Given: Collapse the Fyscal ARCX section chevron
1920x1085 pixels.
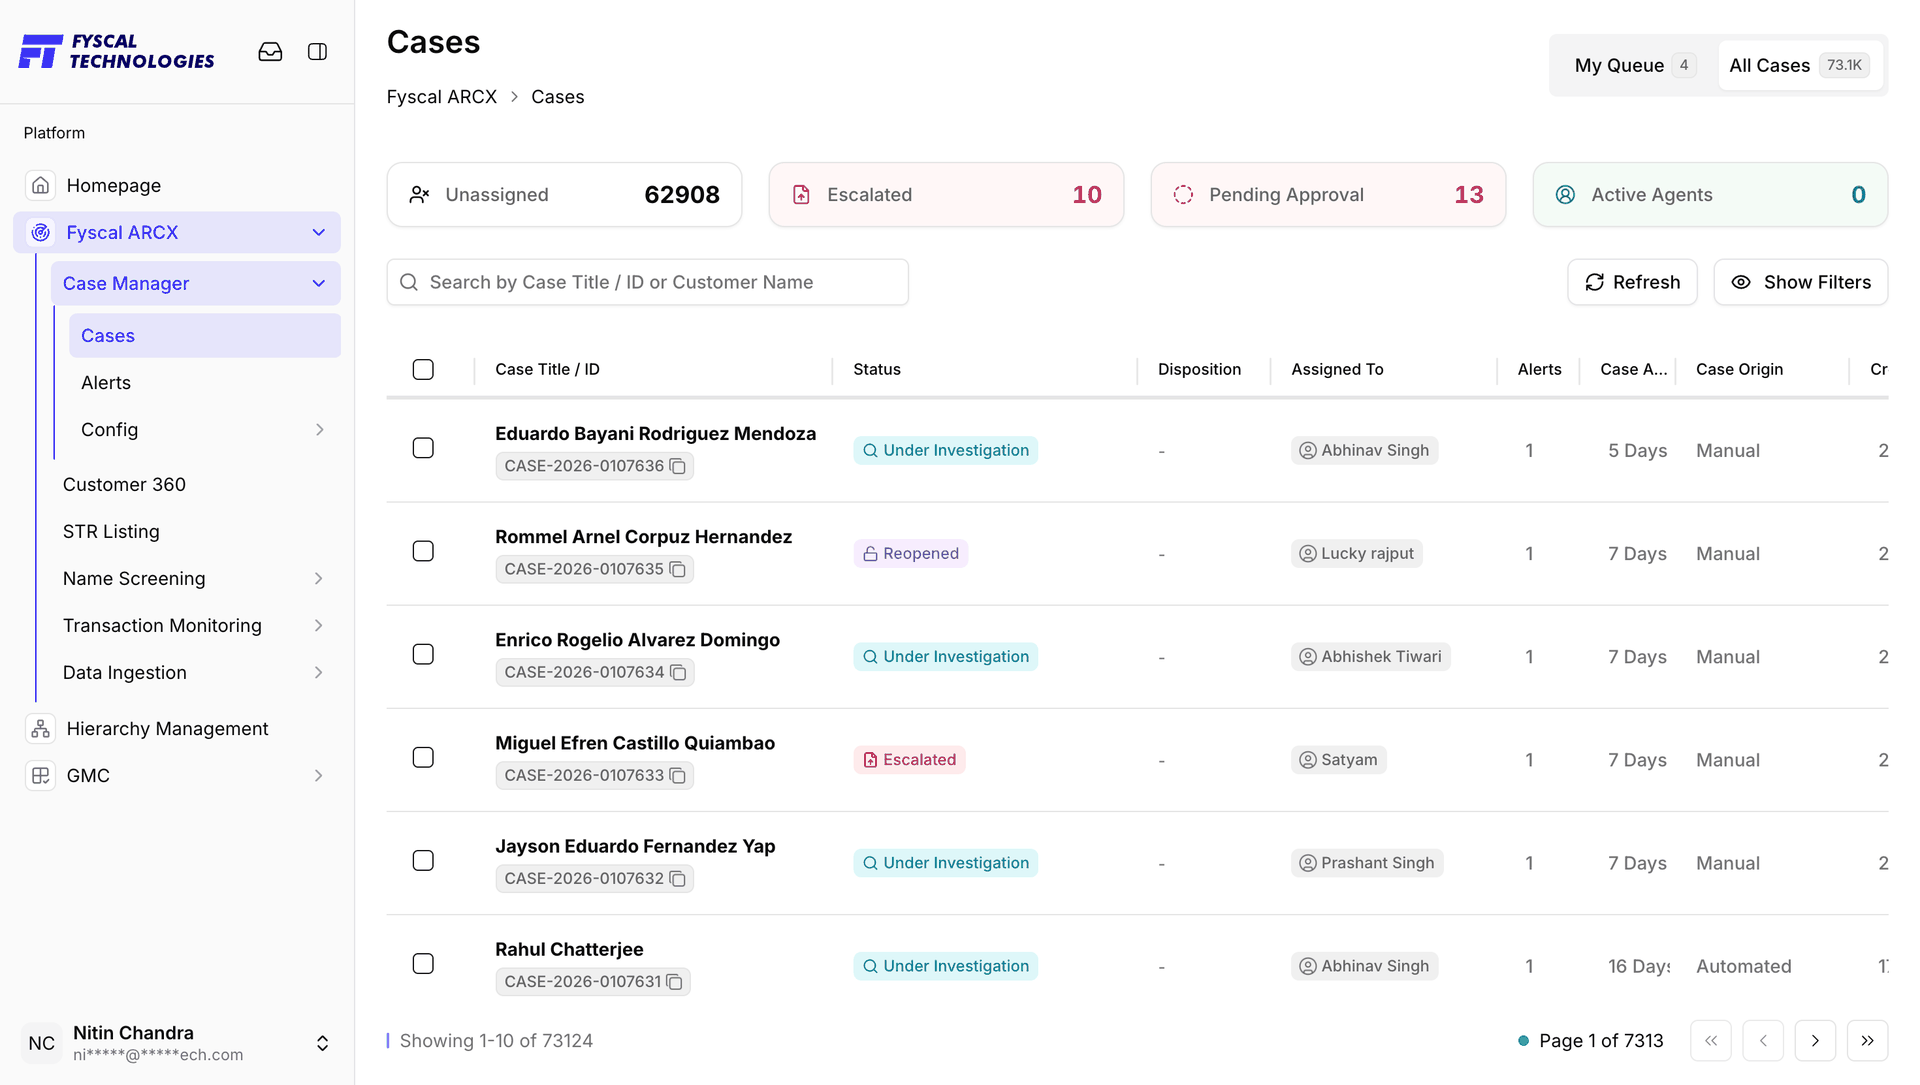Looking at the screenshot, I should (319, 232).
